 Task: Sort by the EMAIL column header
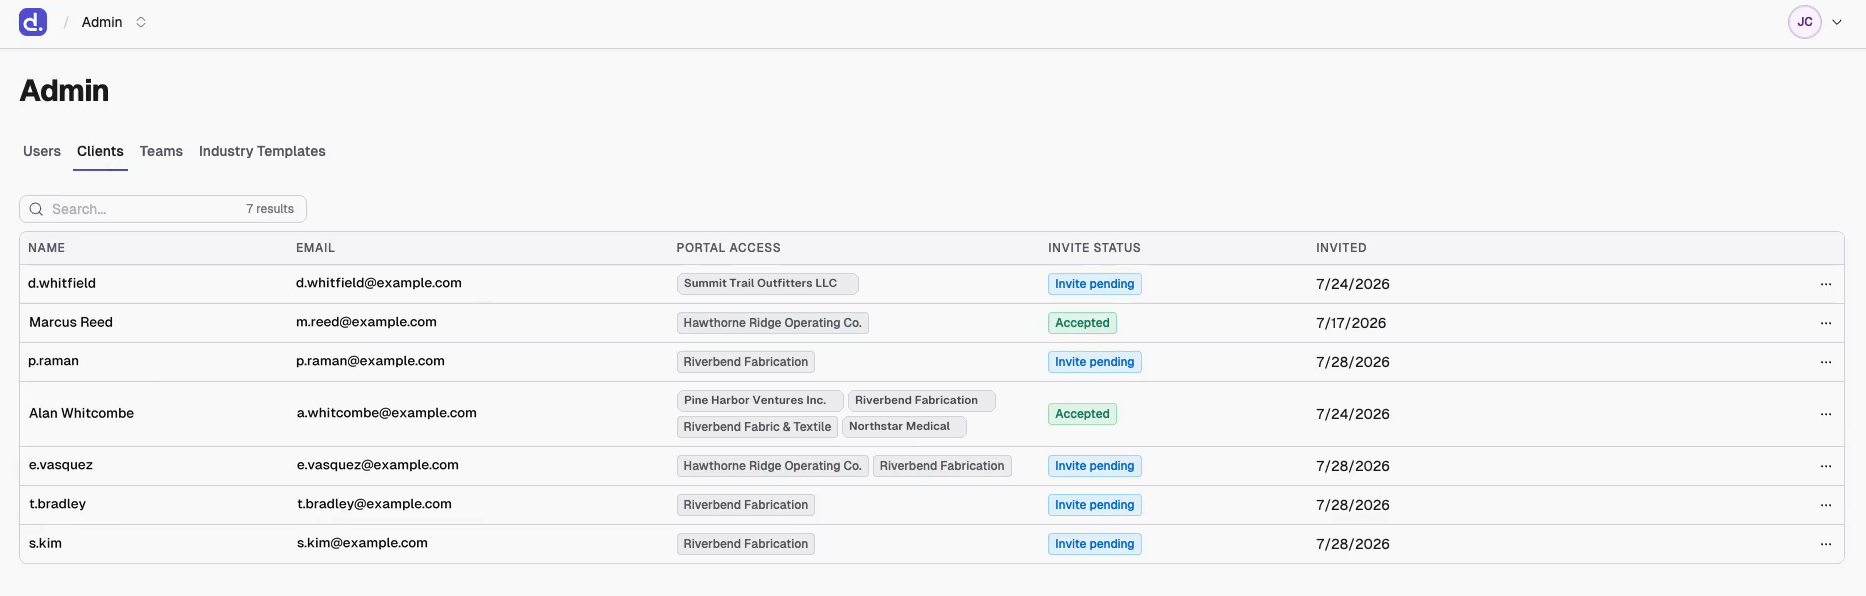(x=315, y=248)
